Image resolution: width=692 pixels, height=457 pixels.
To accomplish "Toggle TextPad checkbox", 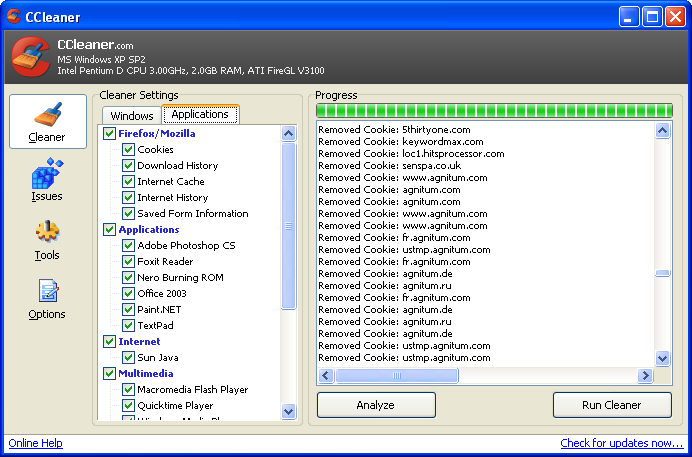I will pyautogui.click(x=128, y=326).
